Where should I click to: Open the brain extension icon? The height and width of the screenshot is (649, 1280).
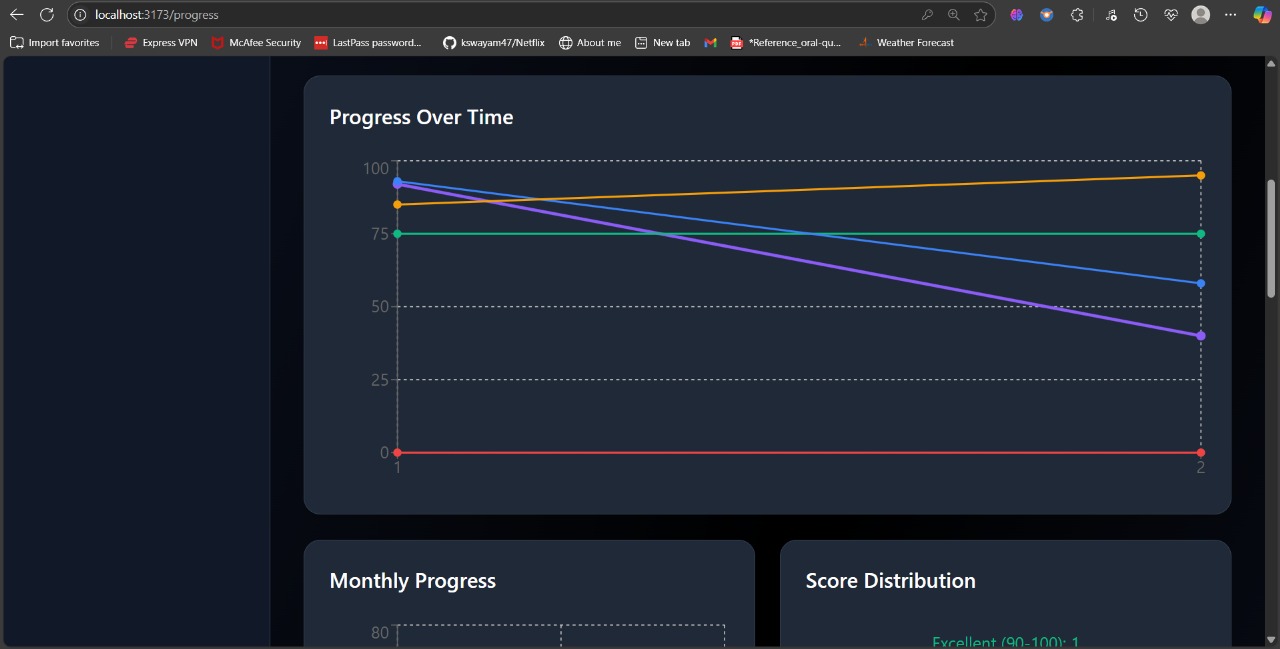[x=1017, y=15]
